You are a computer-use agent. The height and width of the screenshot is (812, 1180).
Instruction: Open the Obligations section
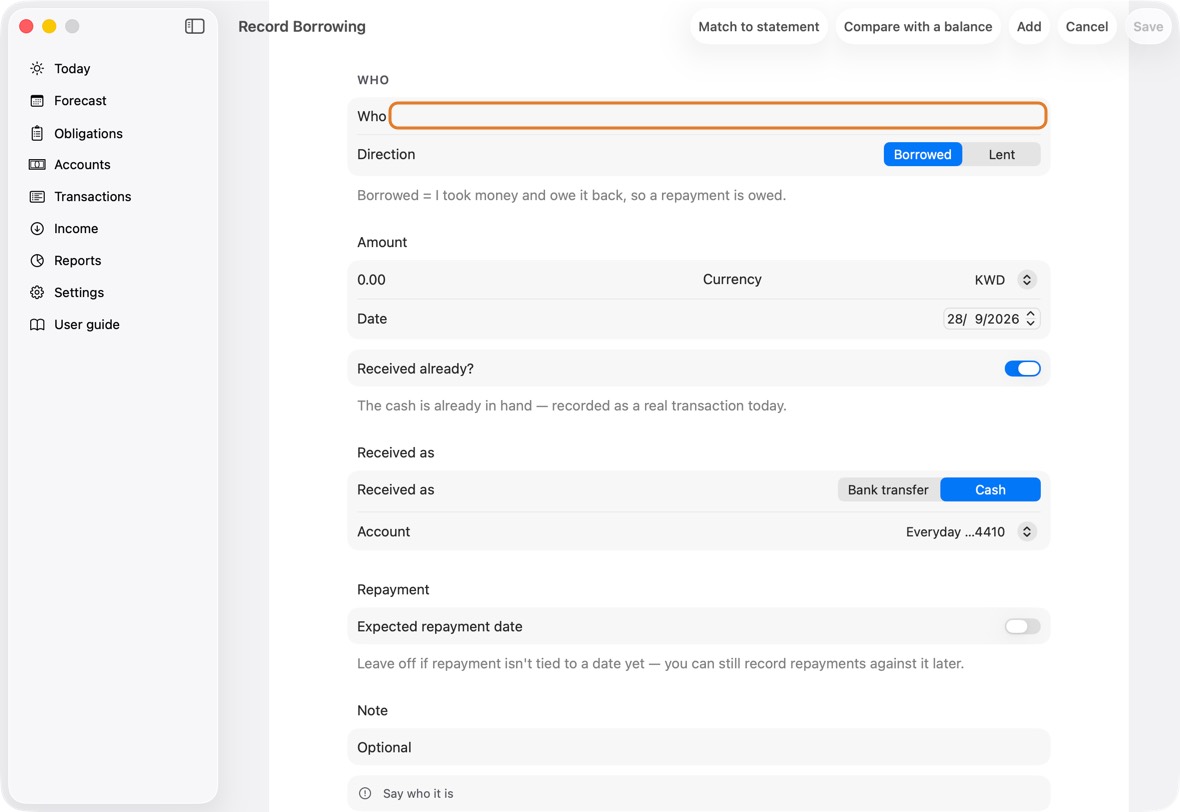[x=88, y=133]
